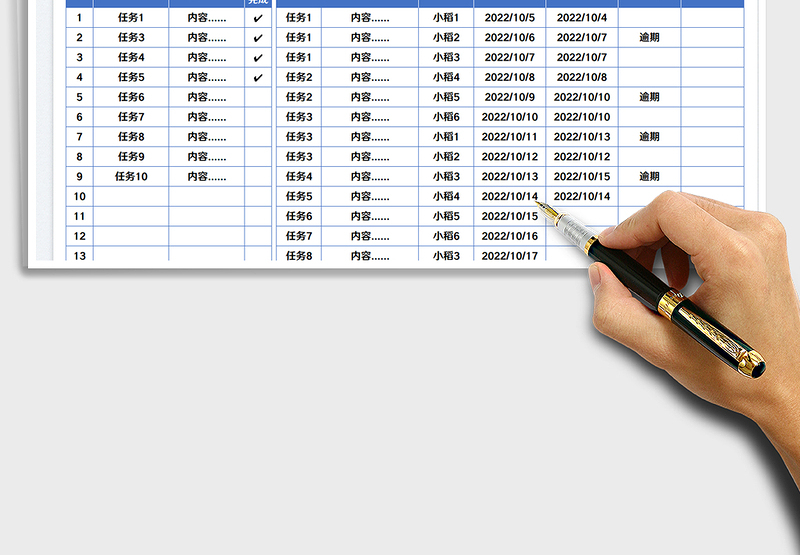Screen dimensions: 800x555
Task: Click the 完成 column header in the left table
Action: (258, 3)
